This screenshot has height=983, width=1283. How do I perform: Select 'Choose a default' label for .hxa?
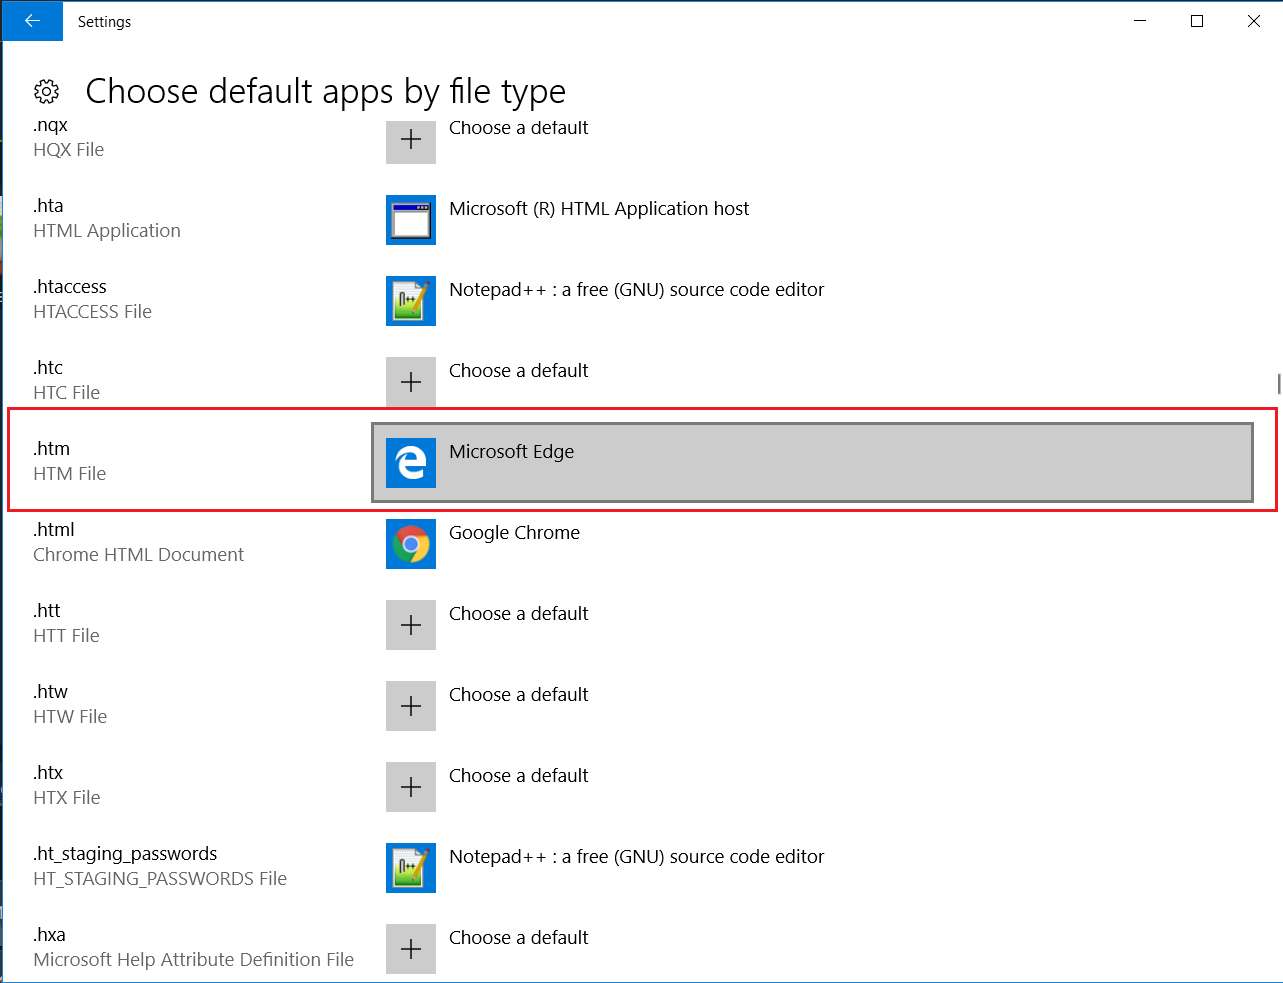point(518,937)
